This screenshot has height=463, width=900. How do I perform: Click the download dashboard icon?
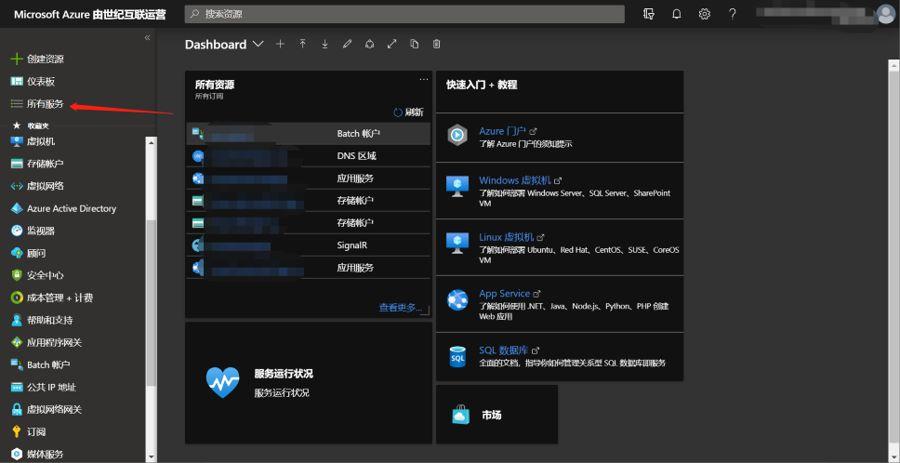(325, 44)
